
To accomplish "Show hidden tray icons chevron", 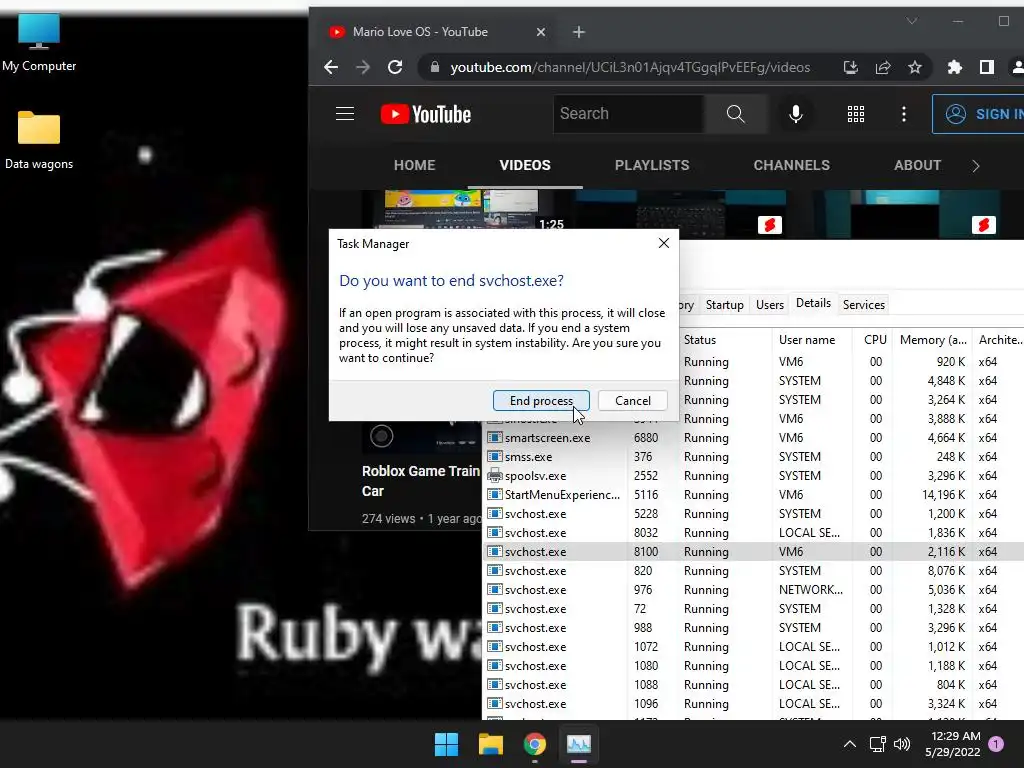I will coord(850,744).
